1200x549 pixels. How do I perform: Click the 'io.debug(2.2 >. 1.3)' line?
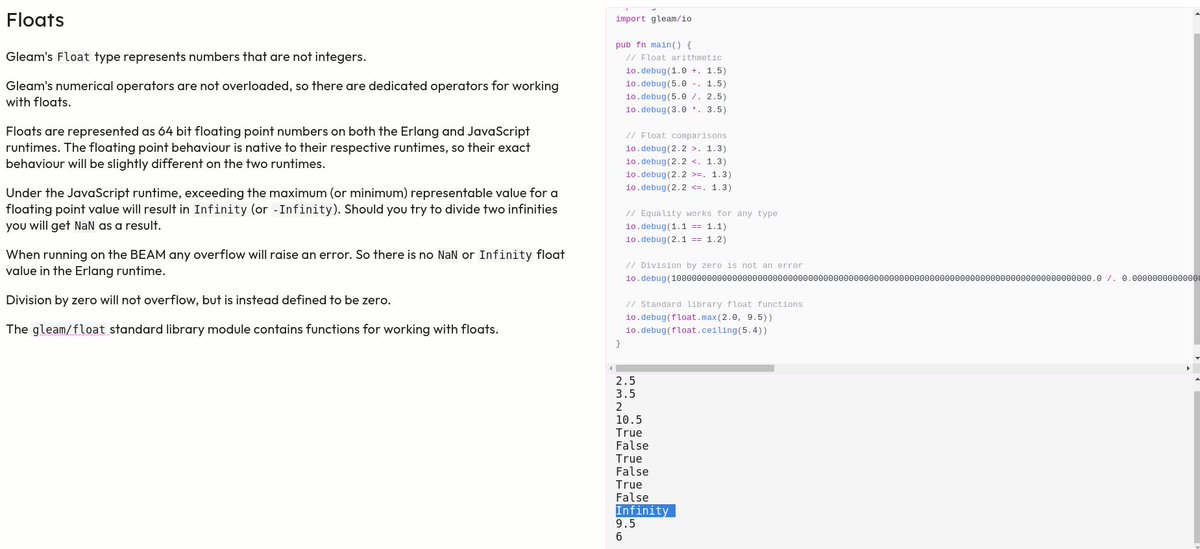[x=676, y=149]
